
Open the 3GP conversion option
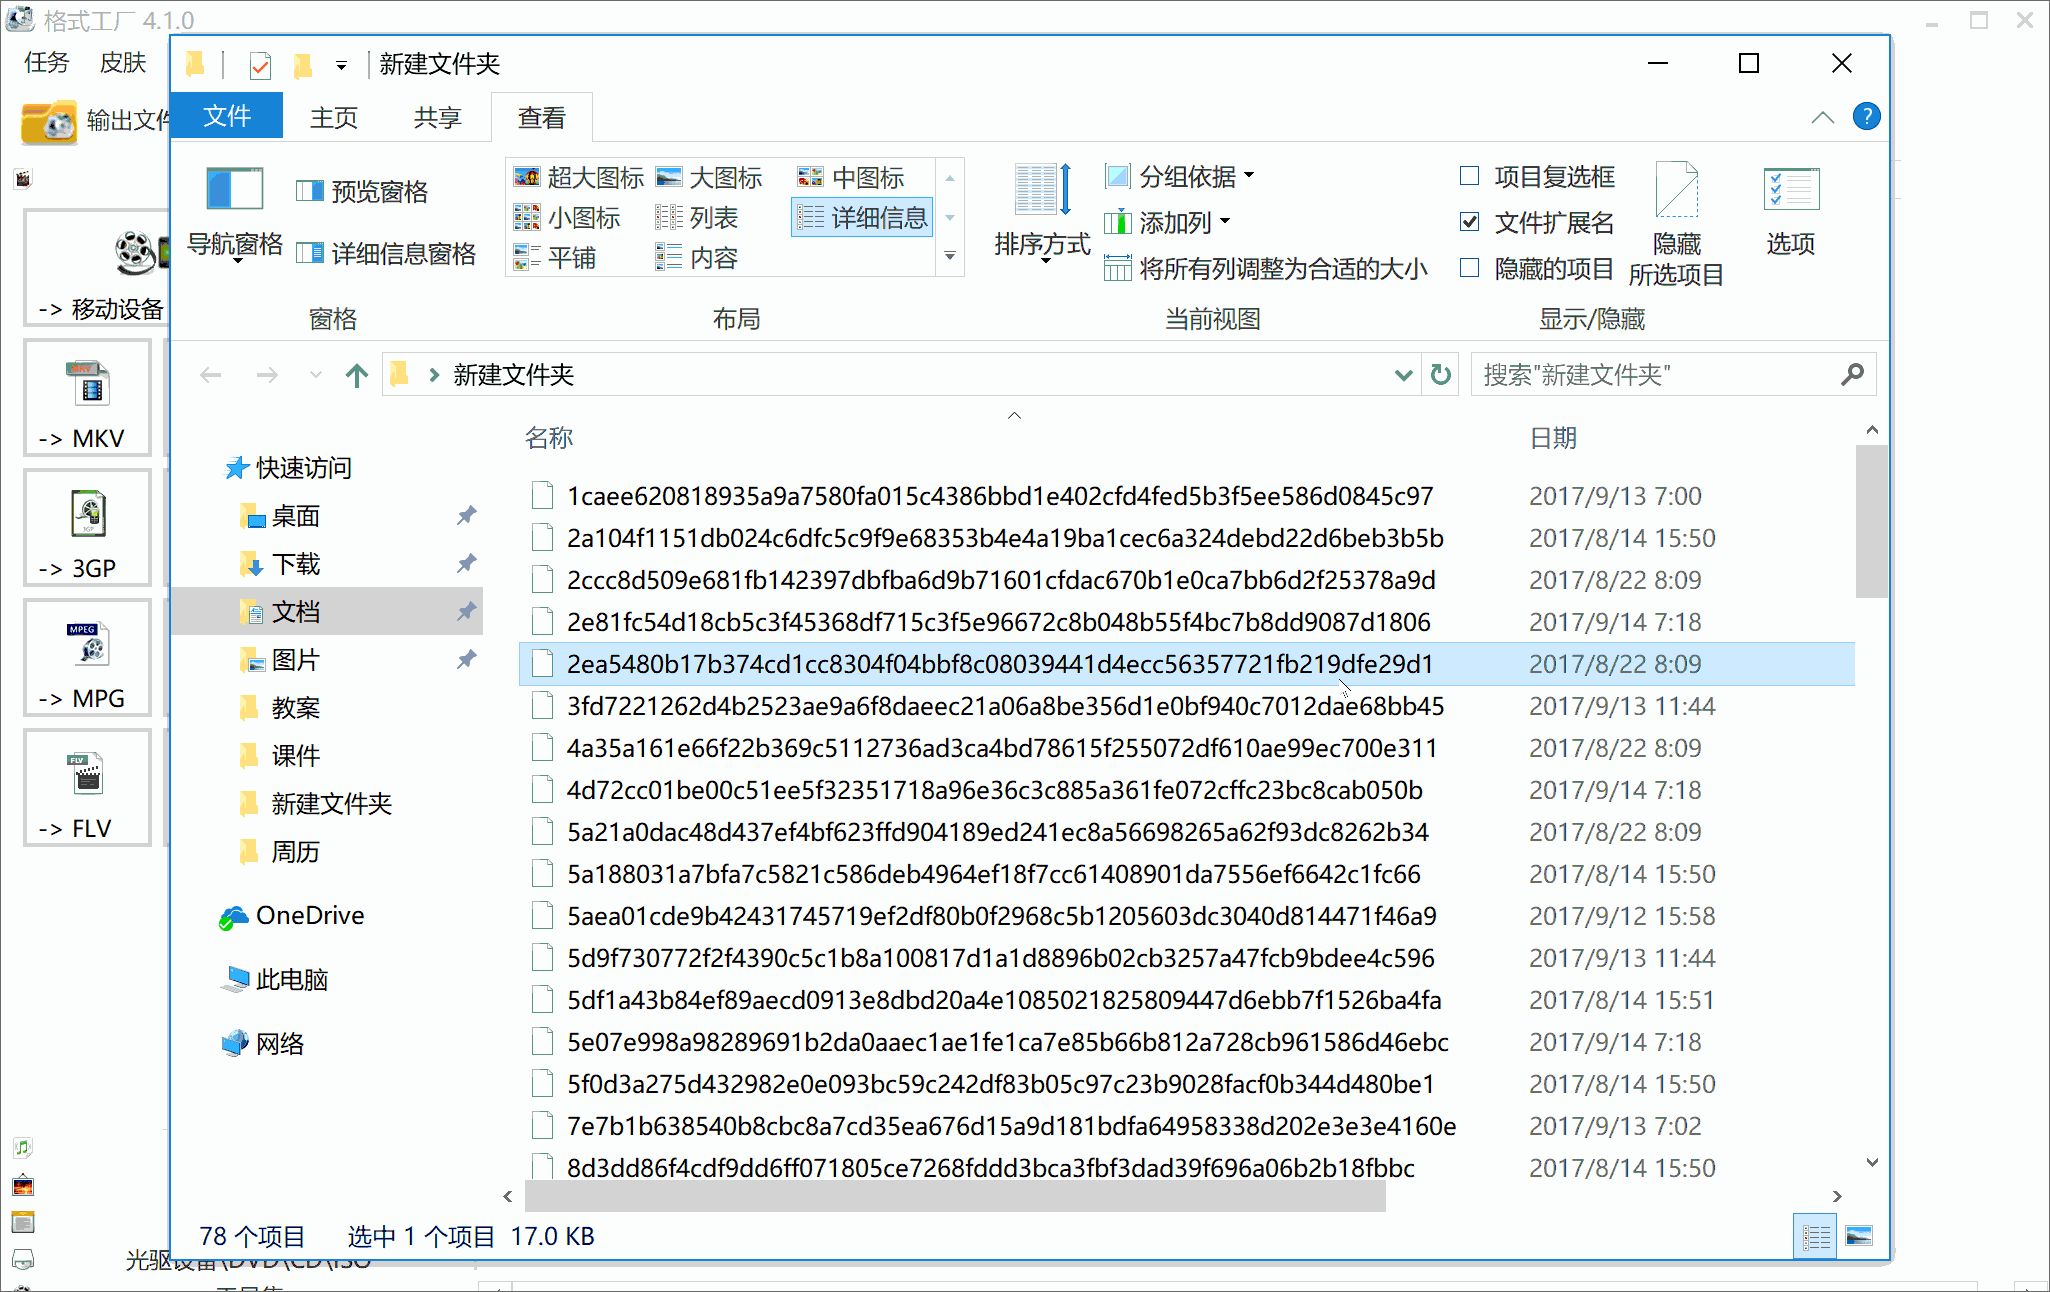point(87,528)
